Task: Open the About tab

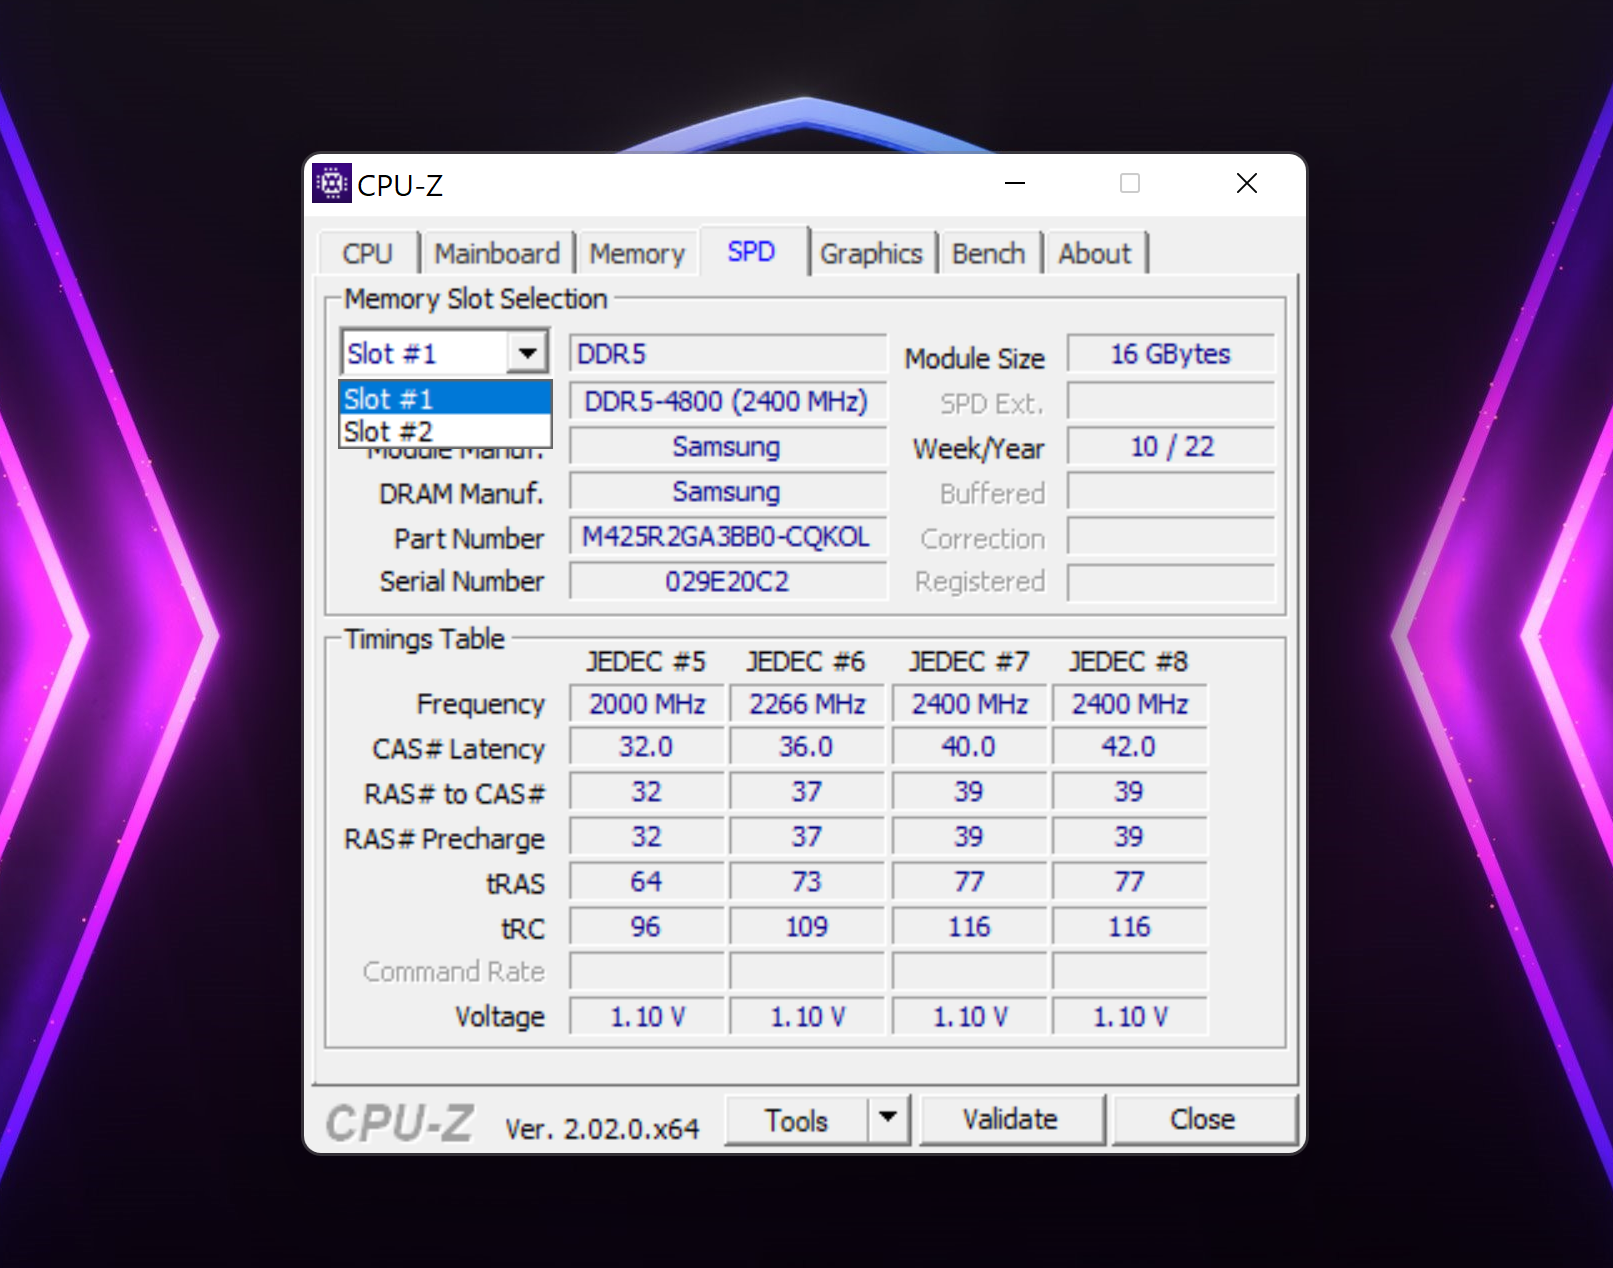Action: 1095,254
